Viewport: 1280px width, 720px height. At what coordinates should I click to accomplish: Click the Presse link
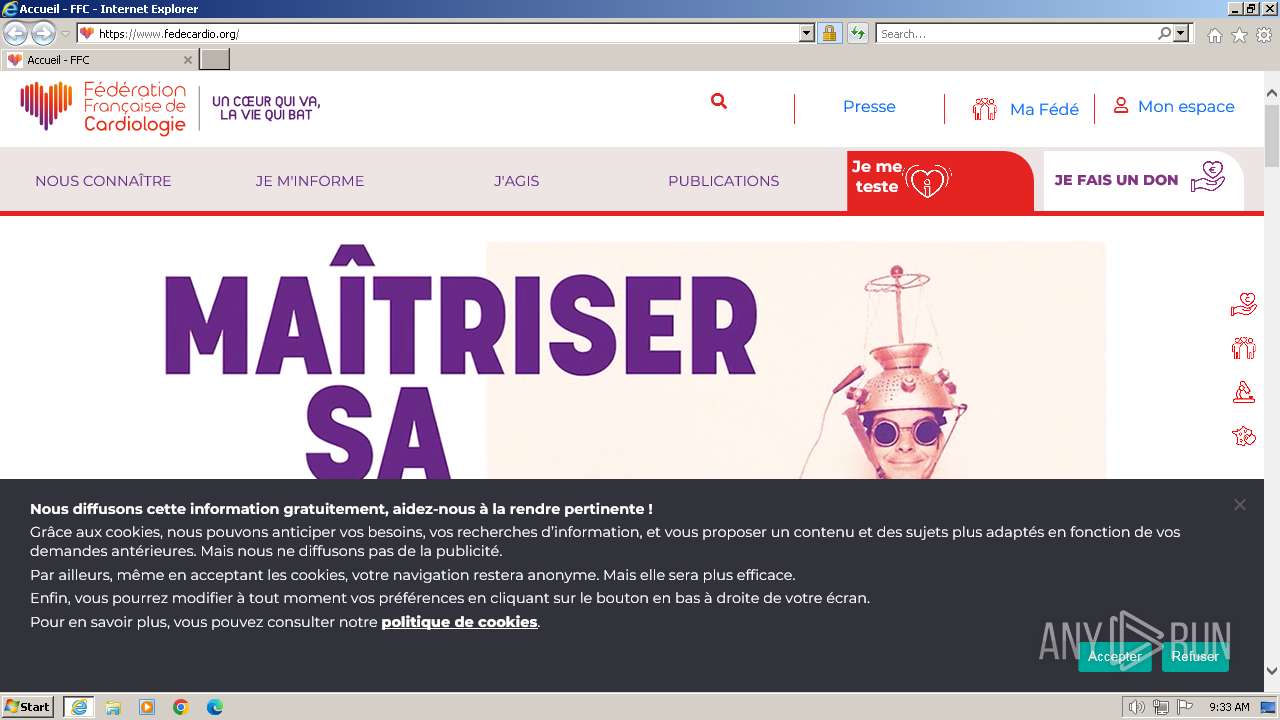pos(869,107)
